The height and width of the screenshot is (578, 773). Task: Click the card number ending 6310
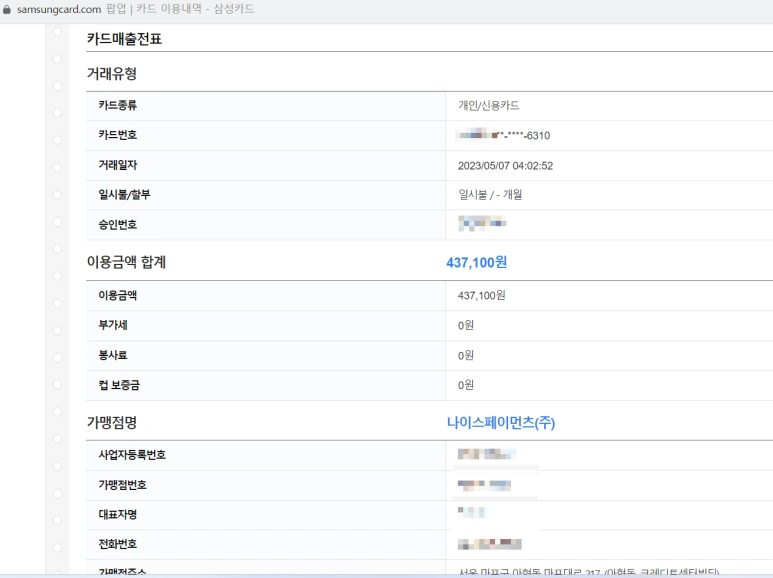[504, 135]
